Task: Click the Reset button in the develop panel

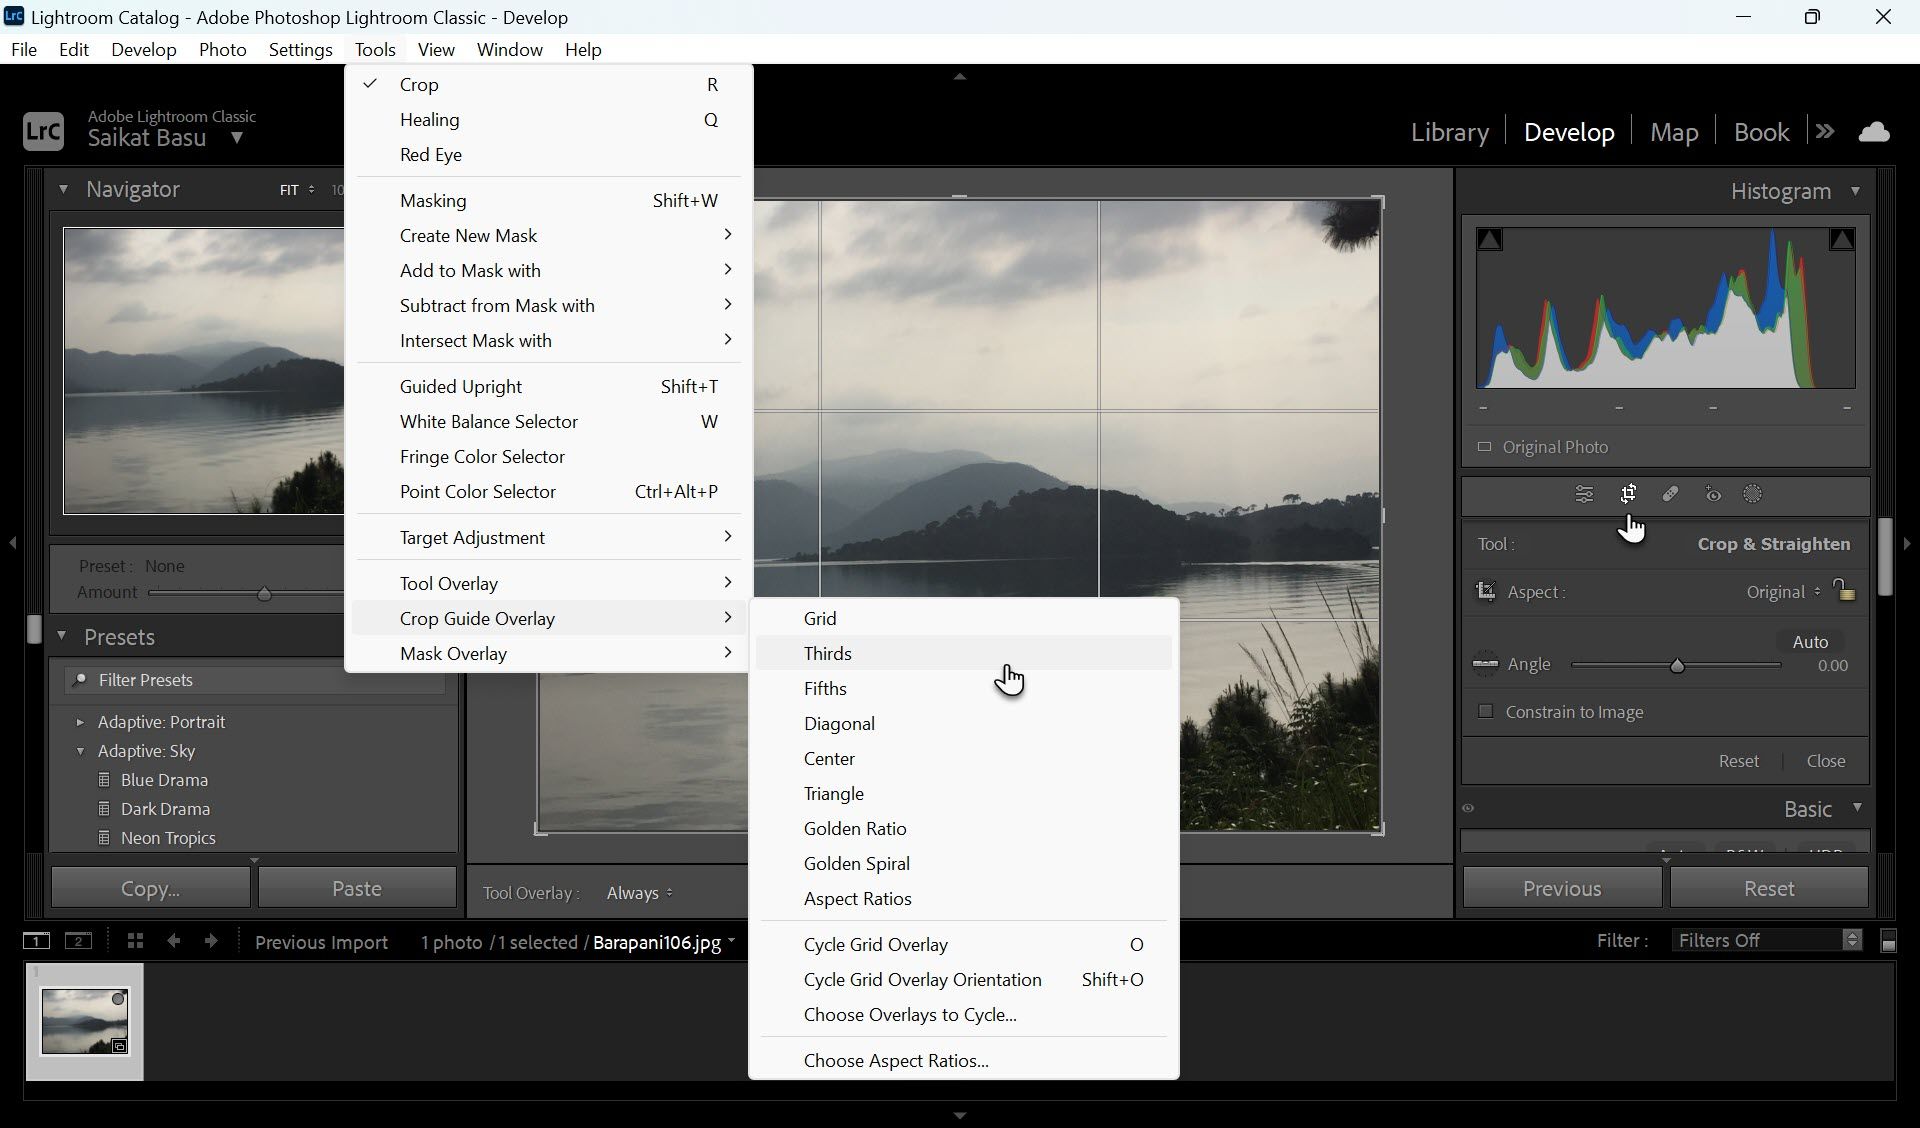Action: coord(1769,887)
